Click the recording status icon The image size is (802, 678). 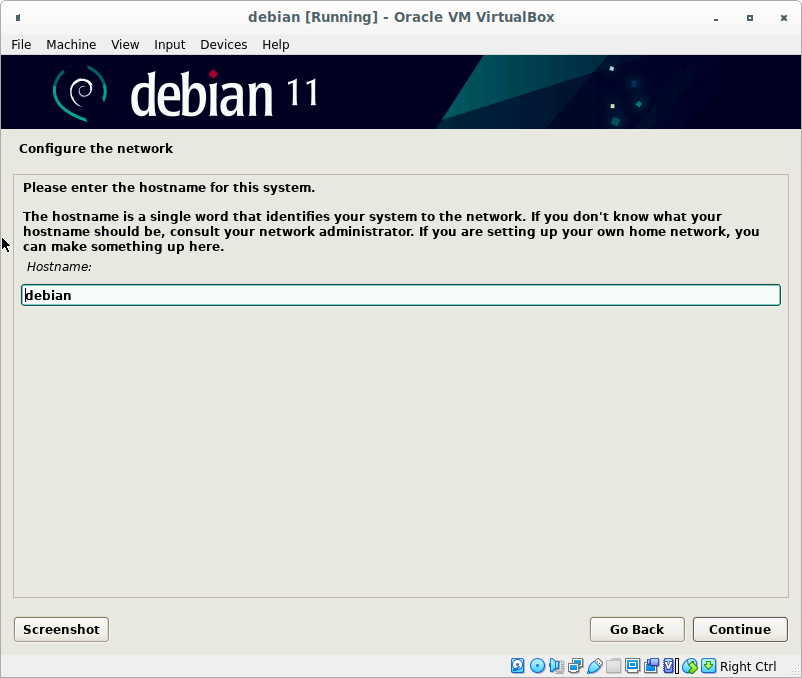pos(651,666)
